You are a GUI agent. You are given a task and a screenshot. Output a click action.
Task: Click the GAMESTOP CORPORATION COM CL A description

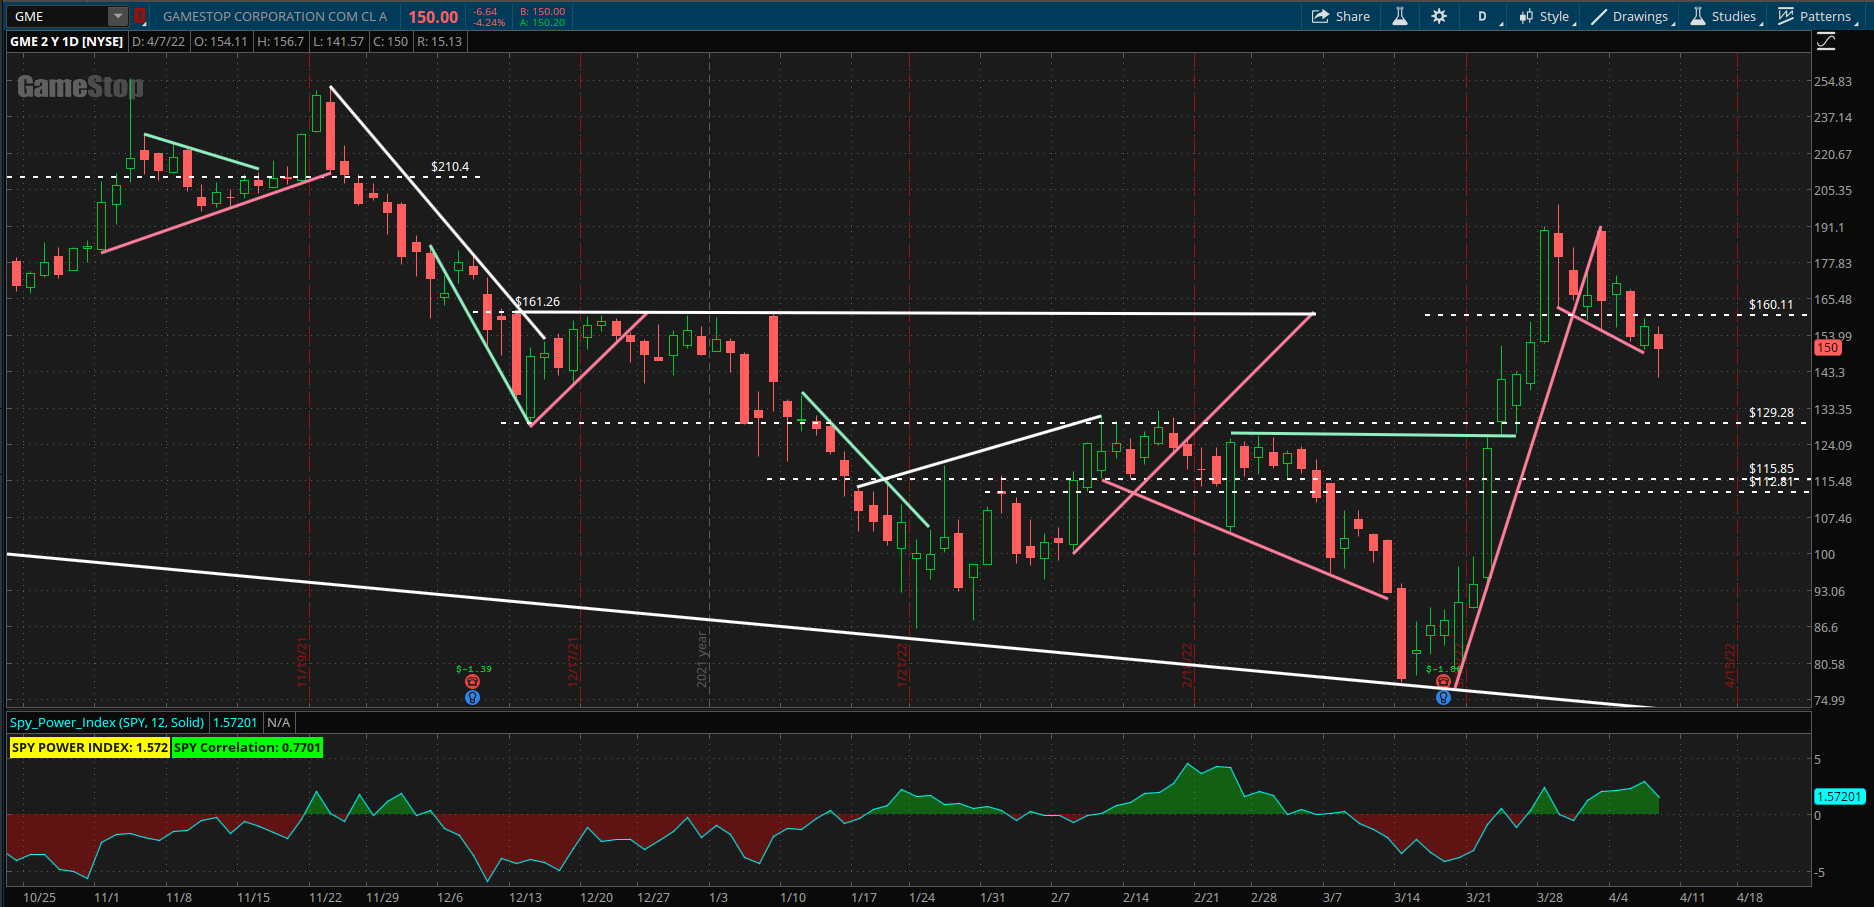[275, 16]
